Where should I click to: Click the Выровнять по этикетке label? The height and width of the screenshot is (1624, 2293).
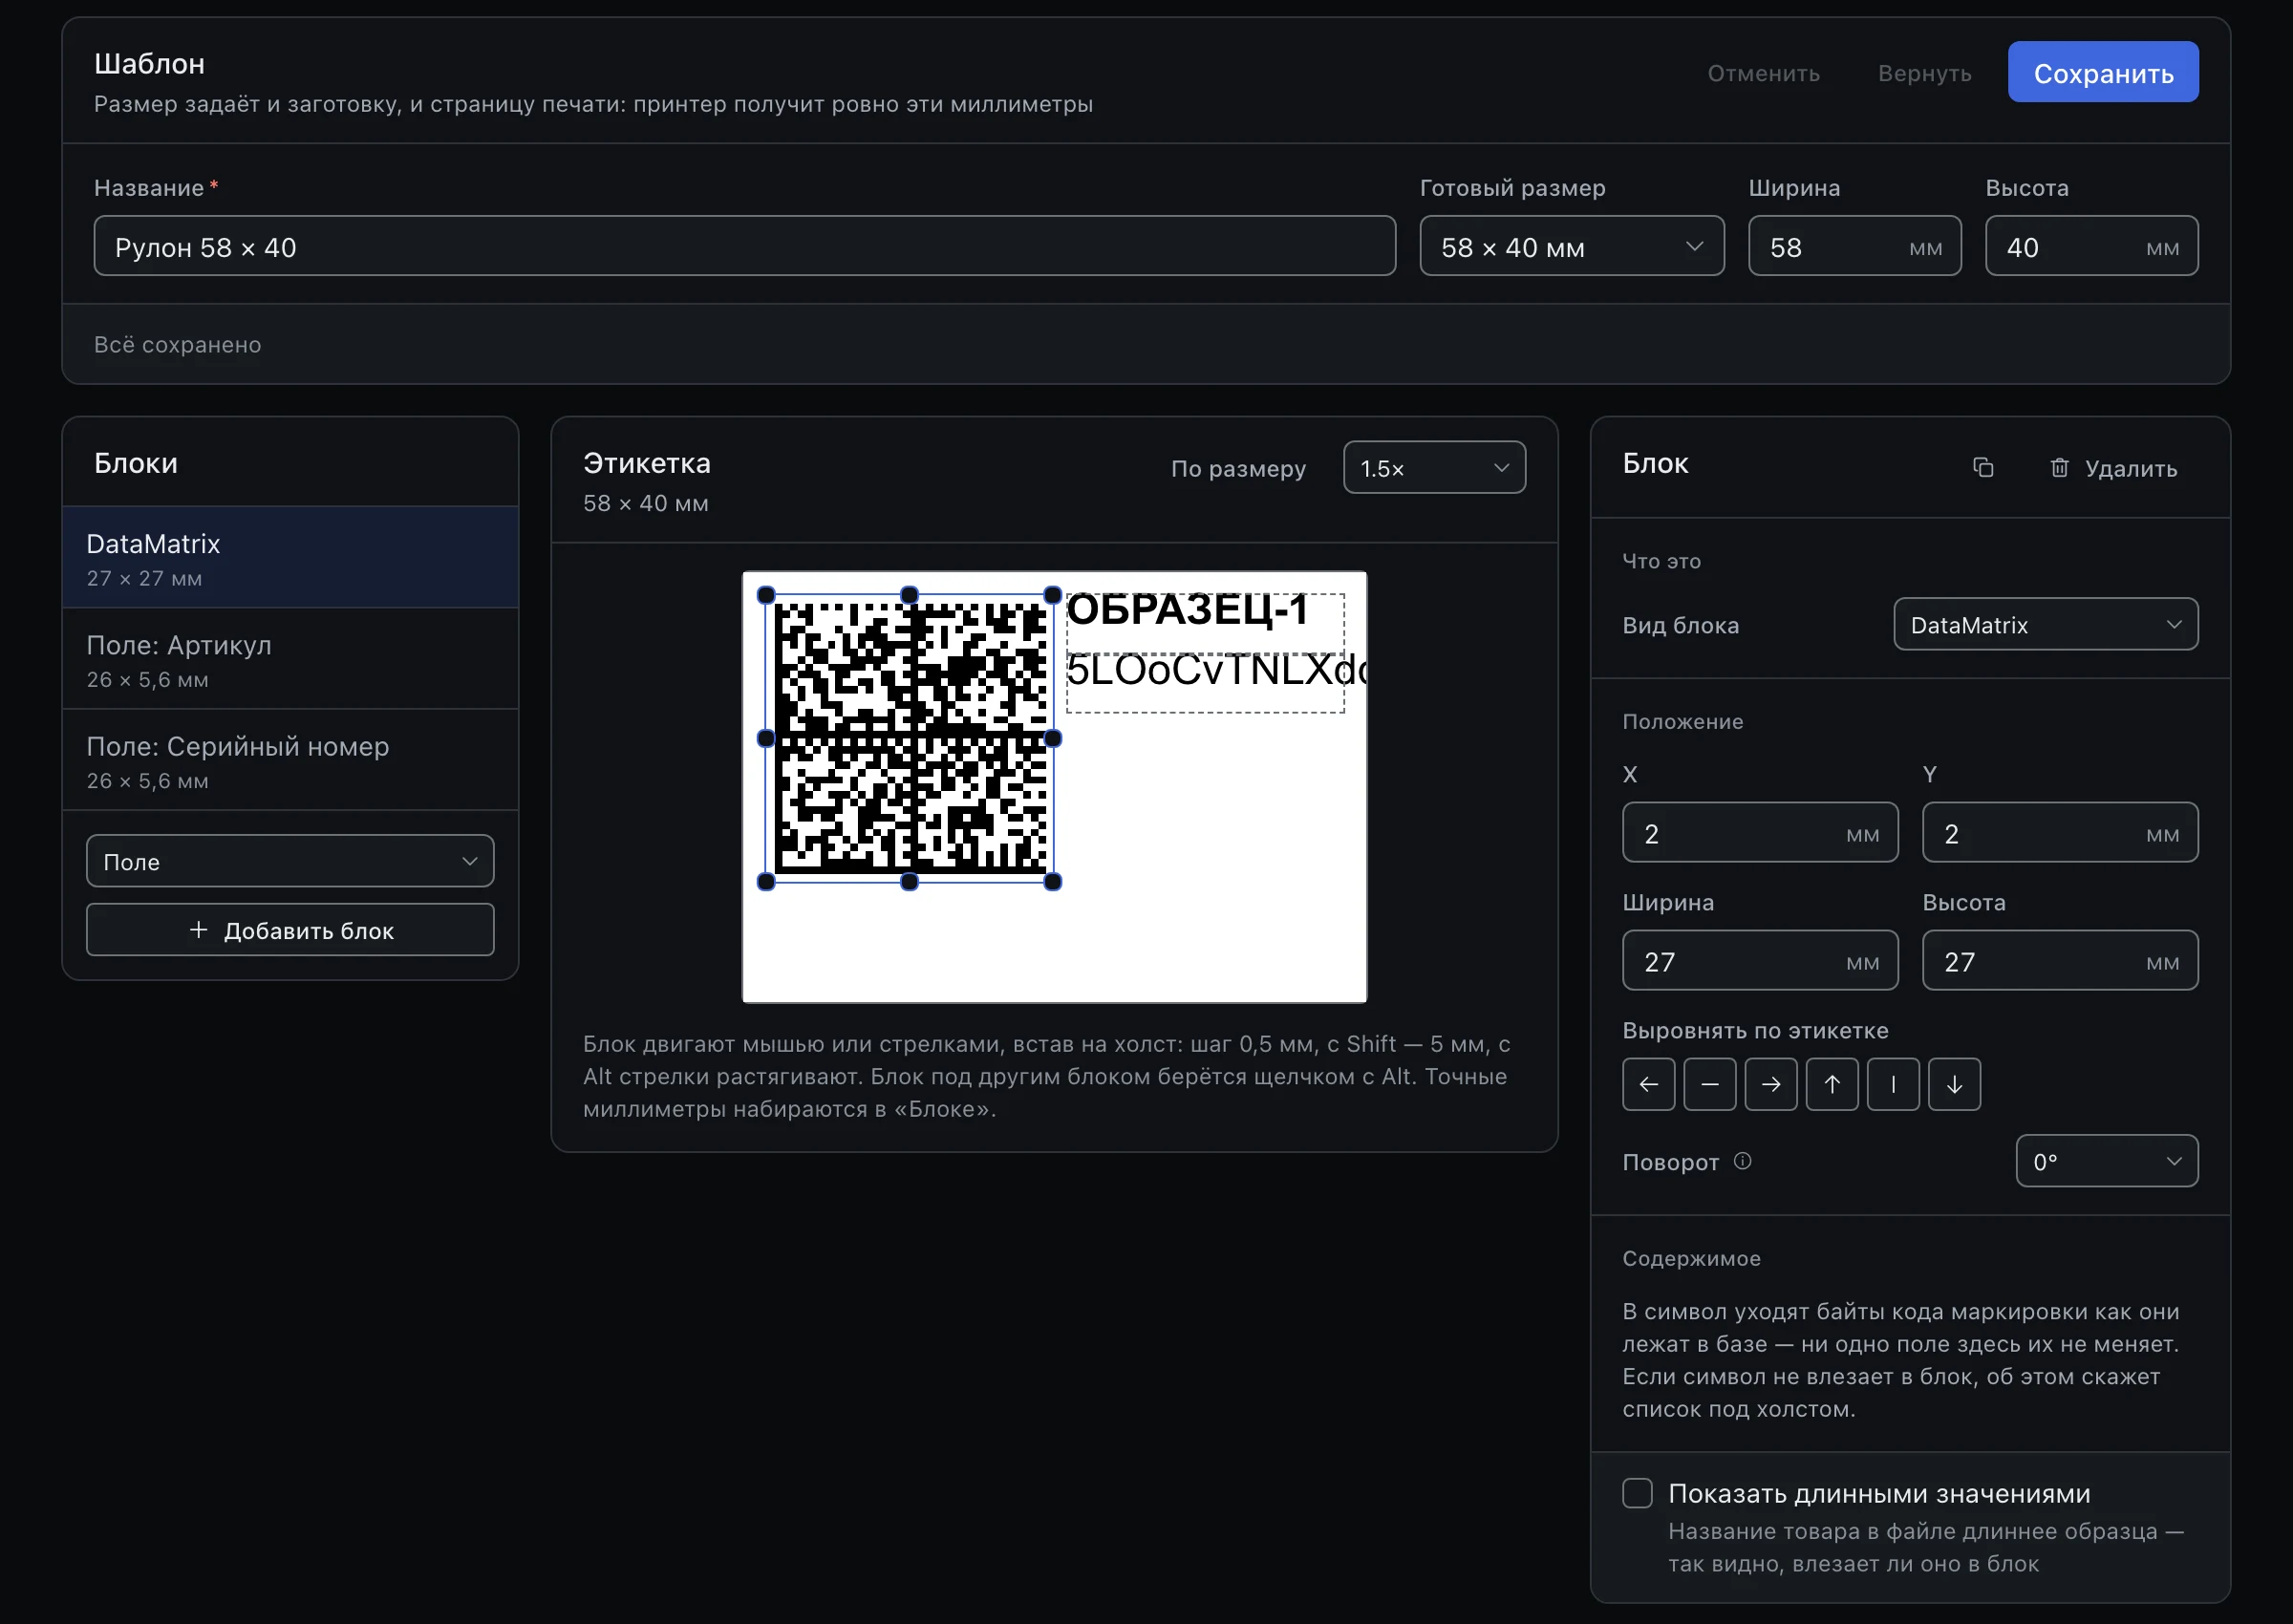coord(1755,1030)
